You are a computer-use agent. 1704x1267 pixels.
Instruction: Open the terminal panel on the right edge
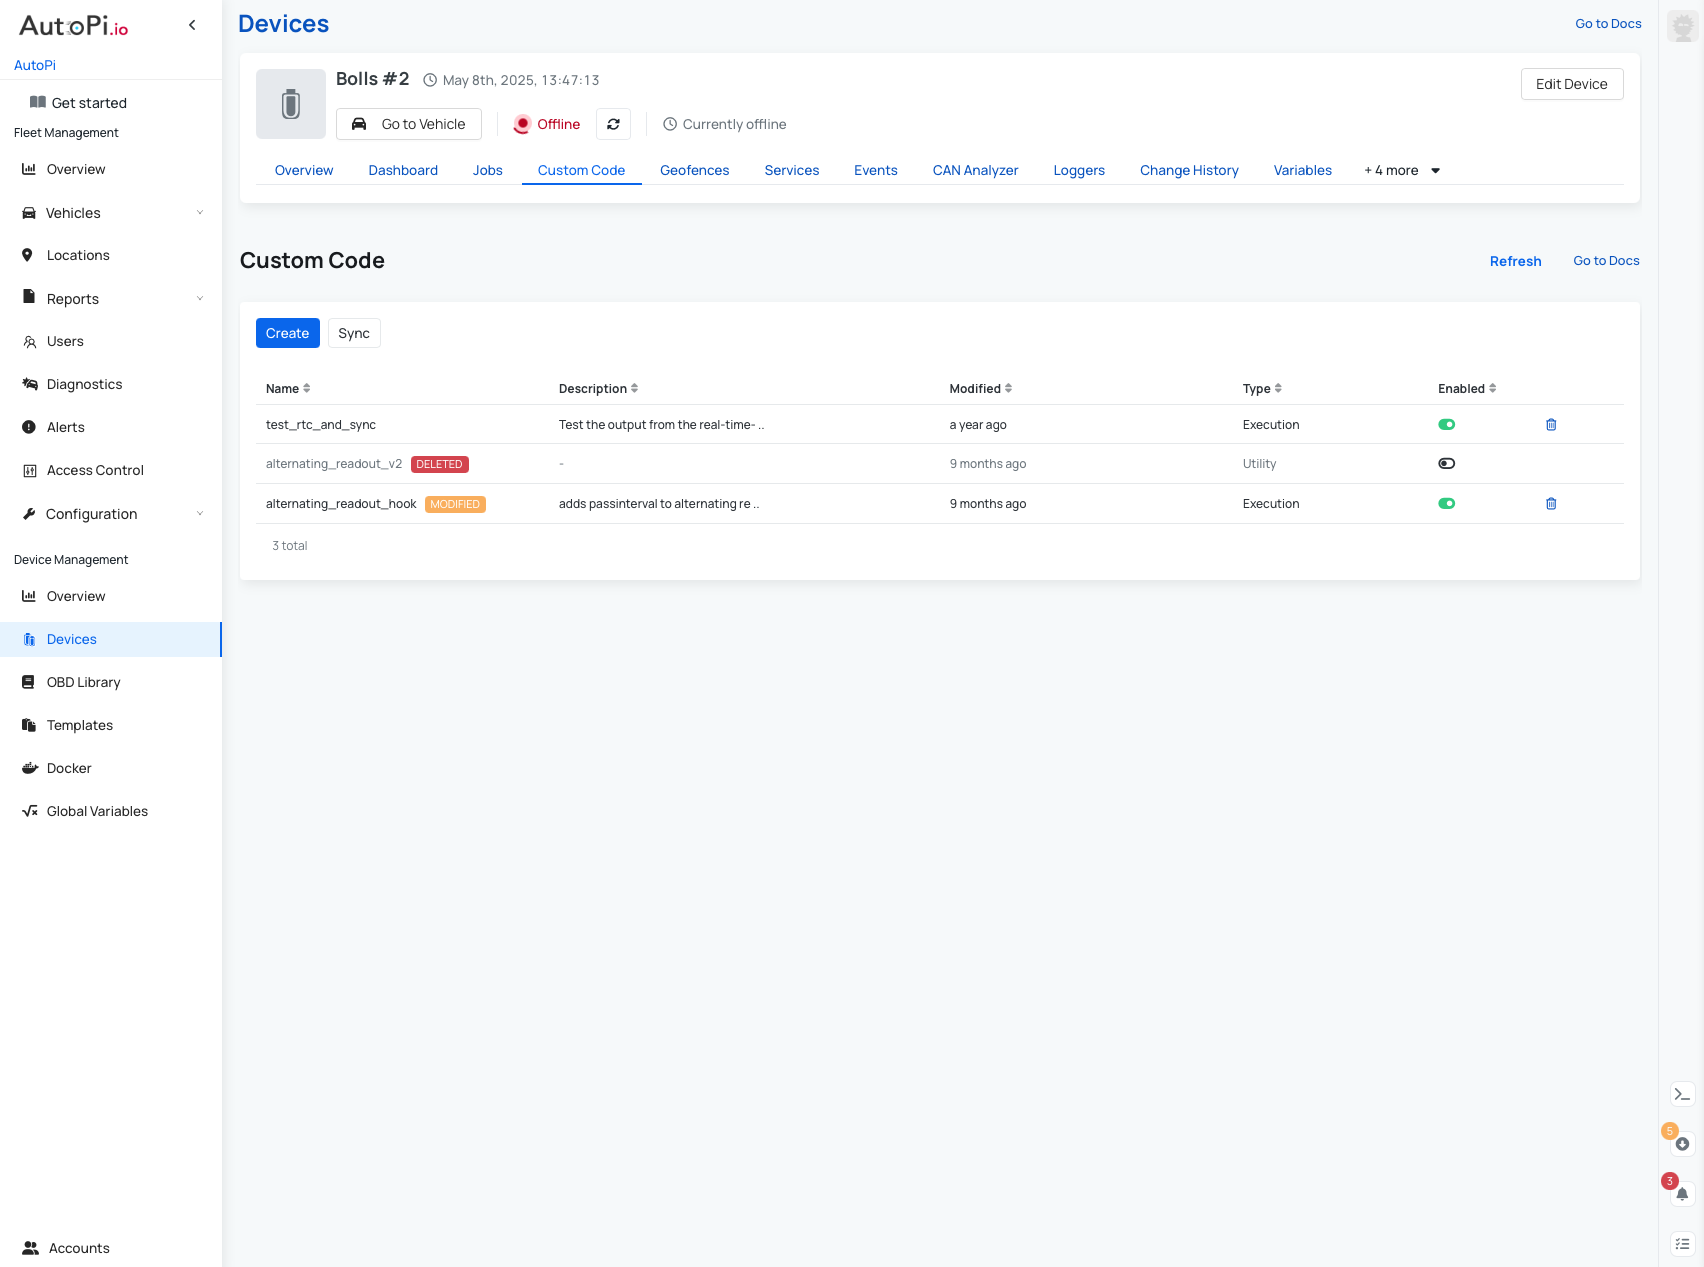[x=1681, y=1094]
